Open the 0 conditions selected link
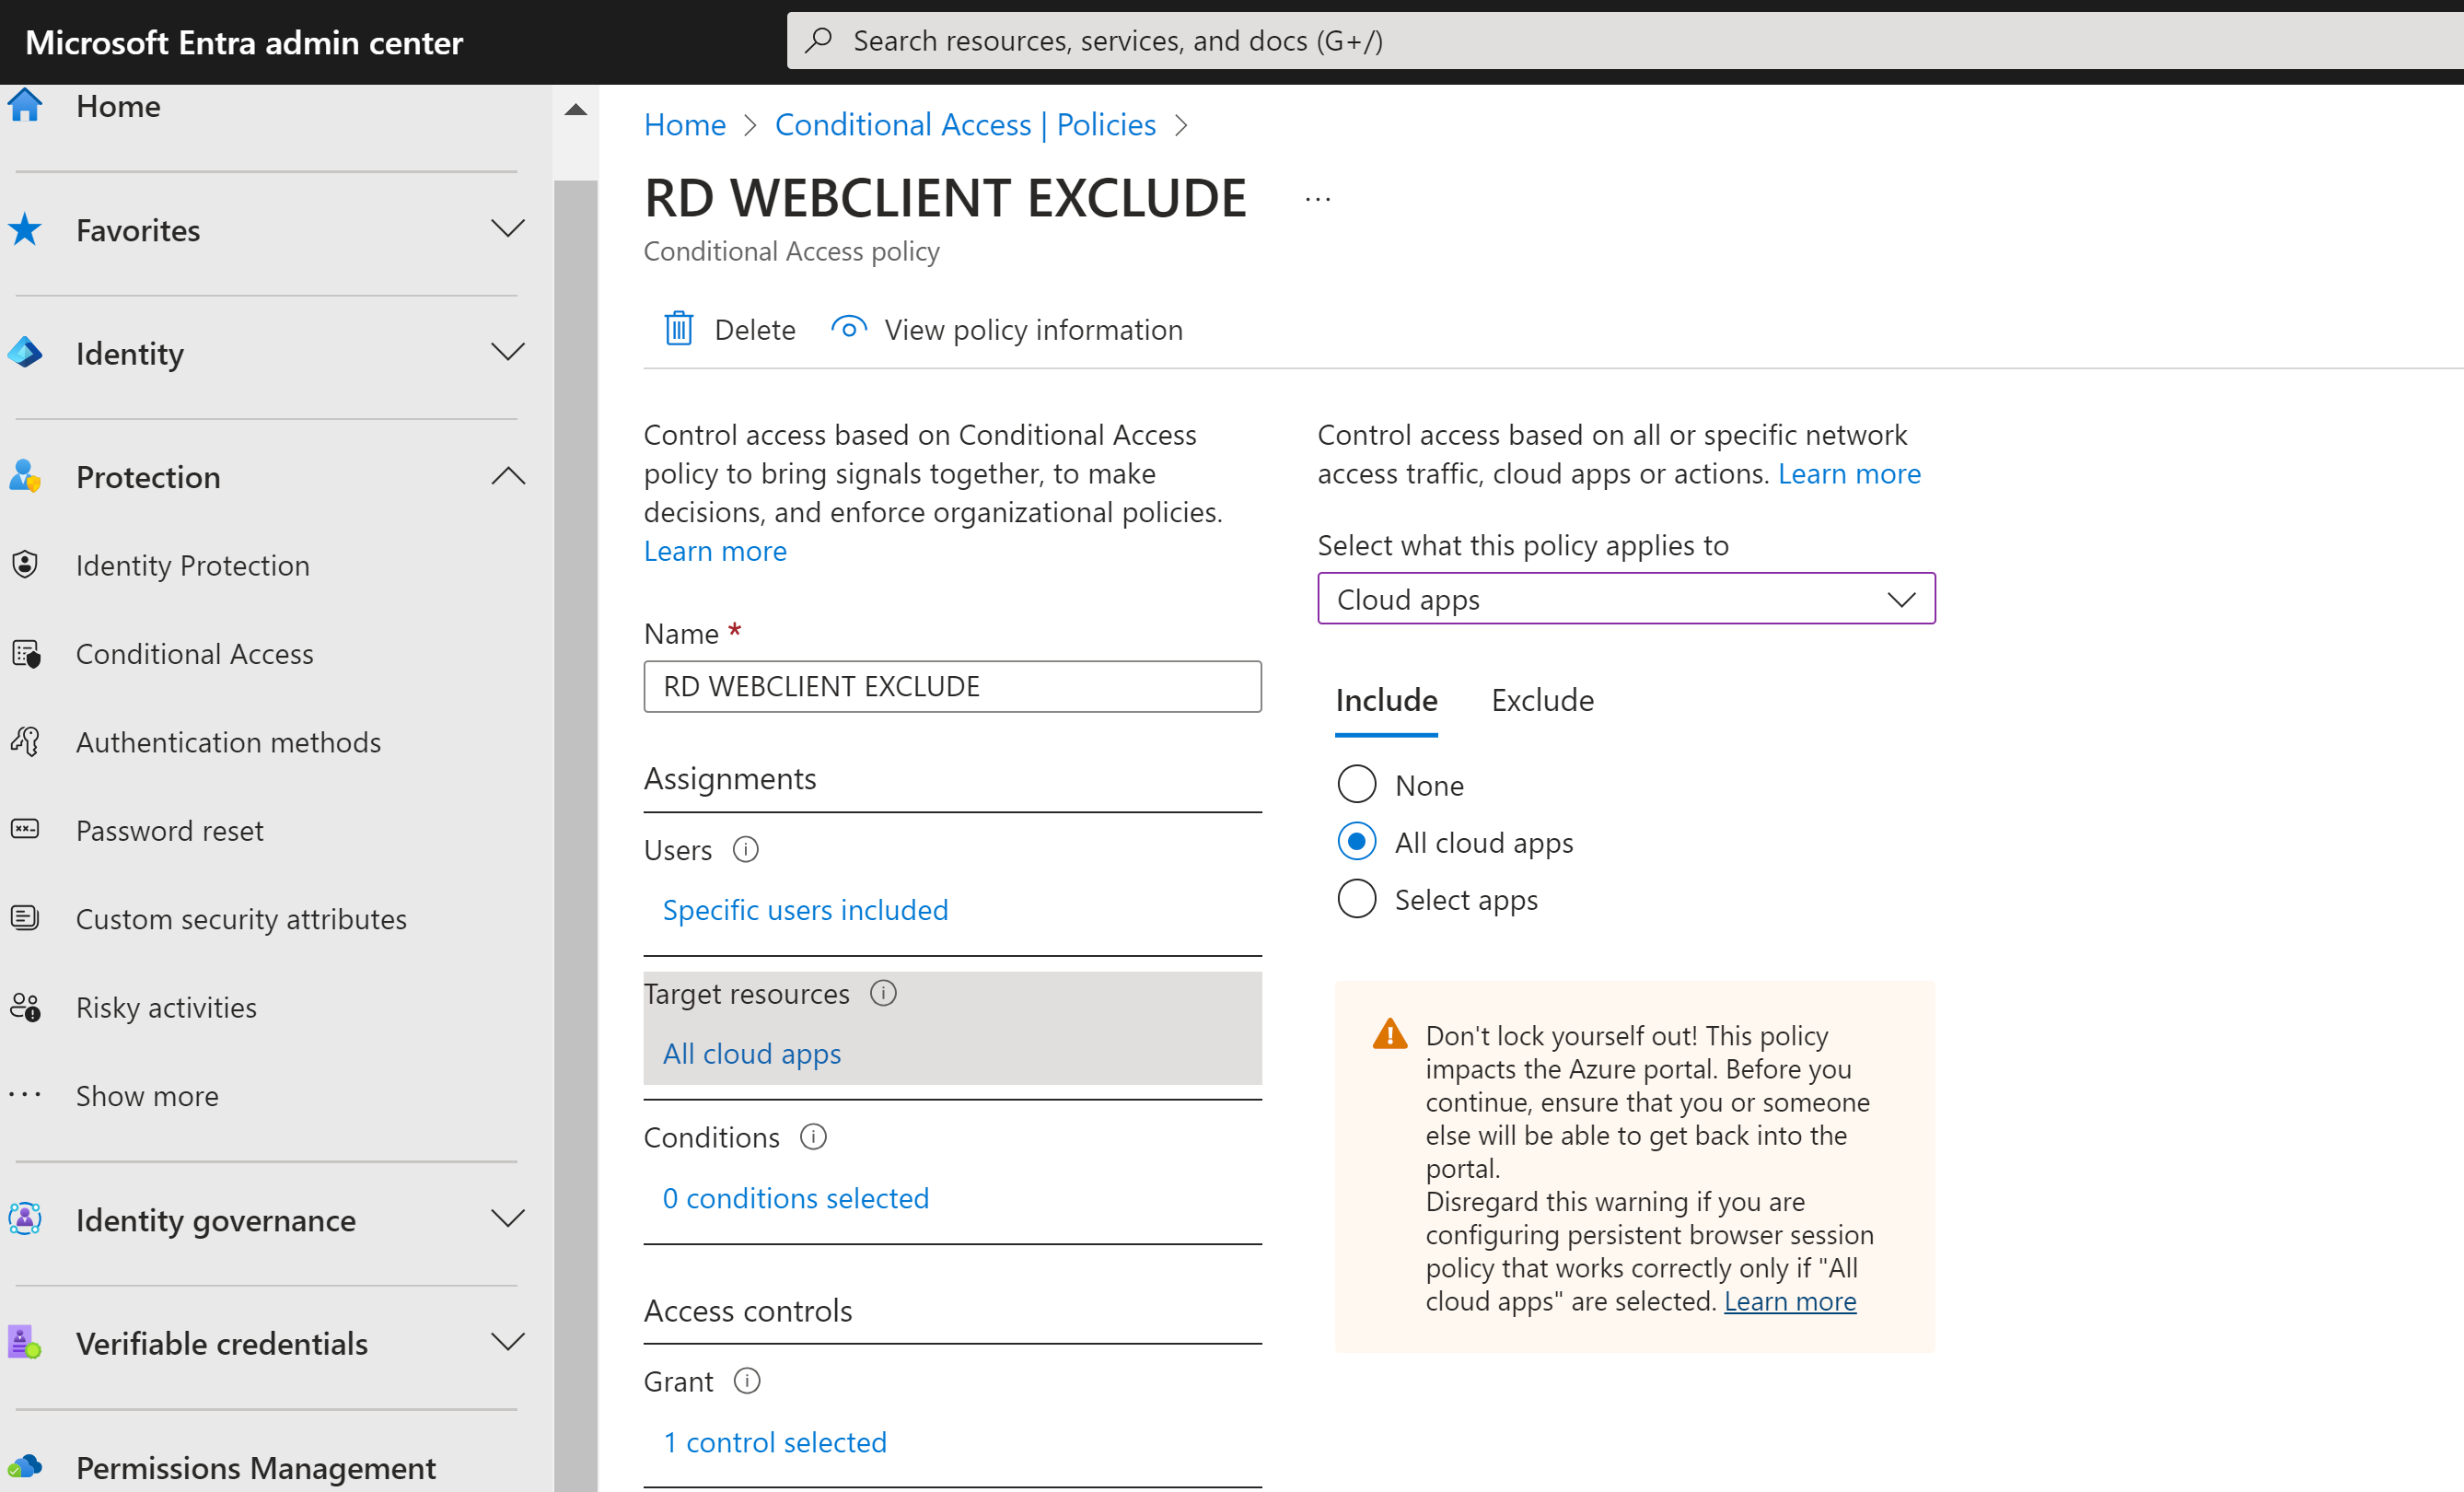 (794, 1197)
